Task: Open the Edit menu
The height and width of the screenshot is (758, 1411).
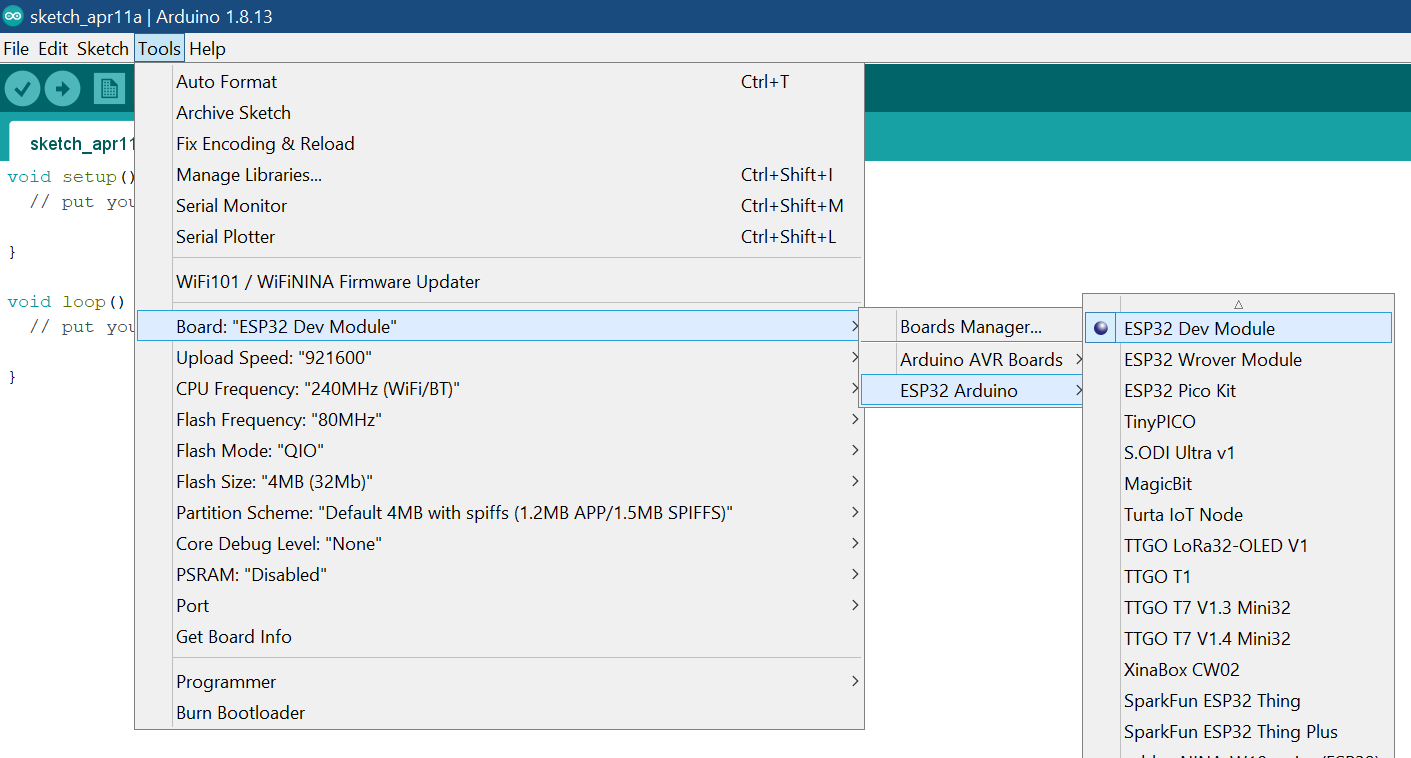Action: [x=53, y=48]
